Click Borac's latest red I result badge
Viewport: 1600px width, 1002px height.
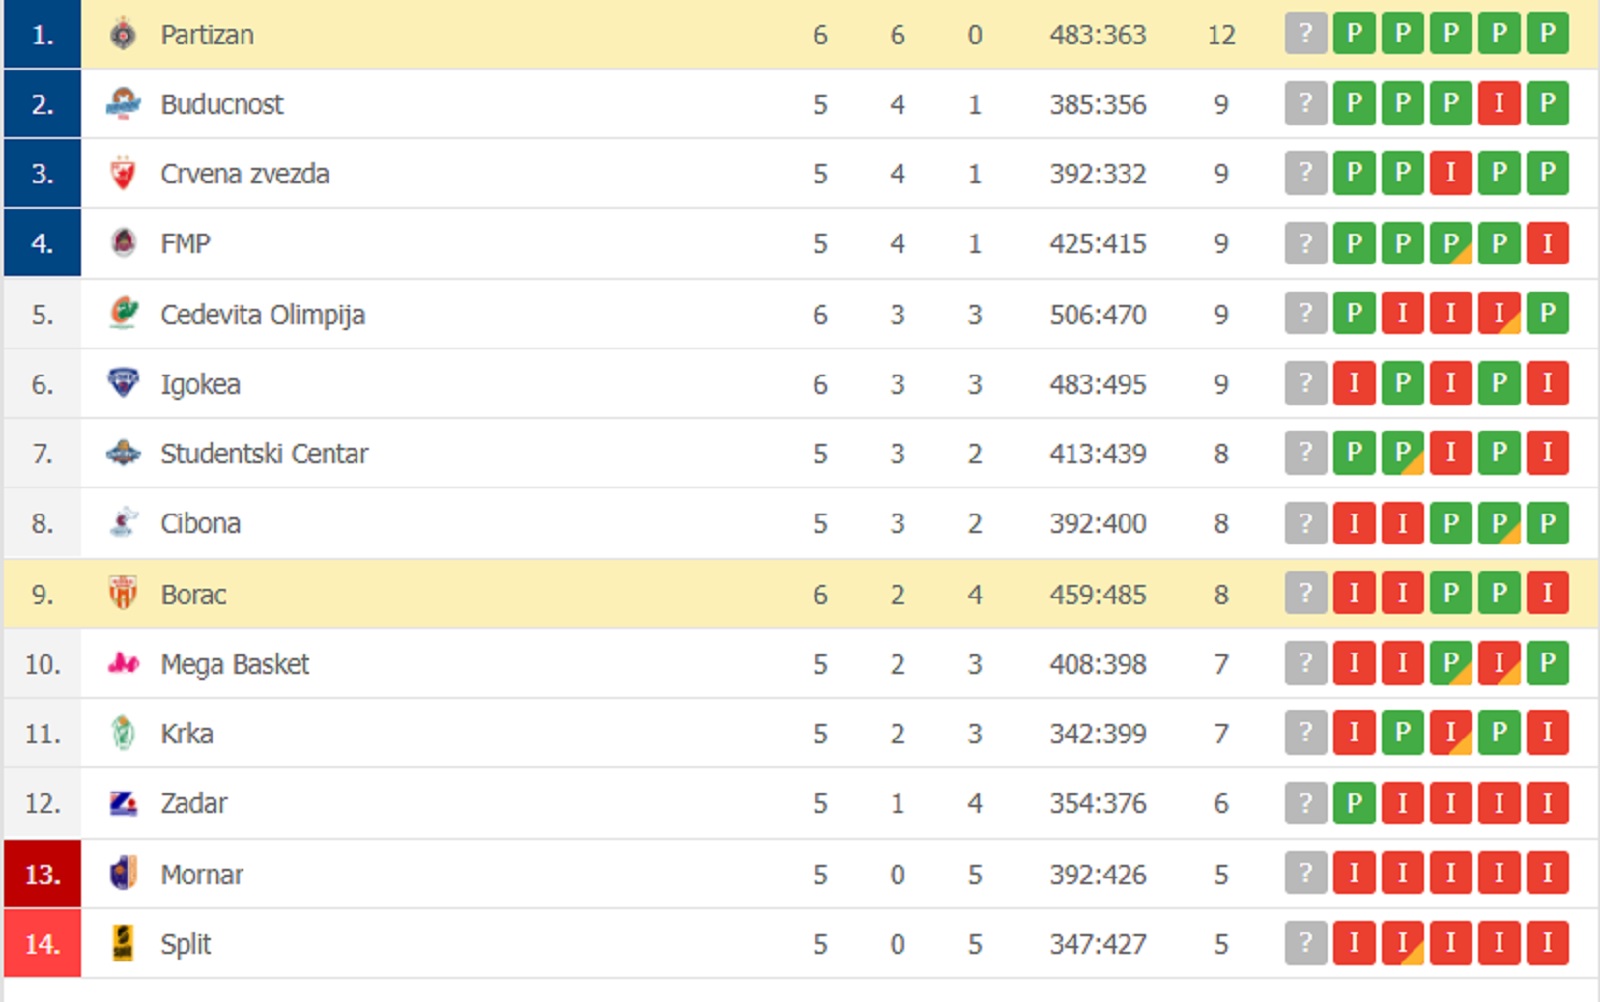(1547, 593)
